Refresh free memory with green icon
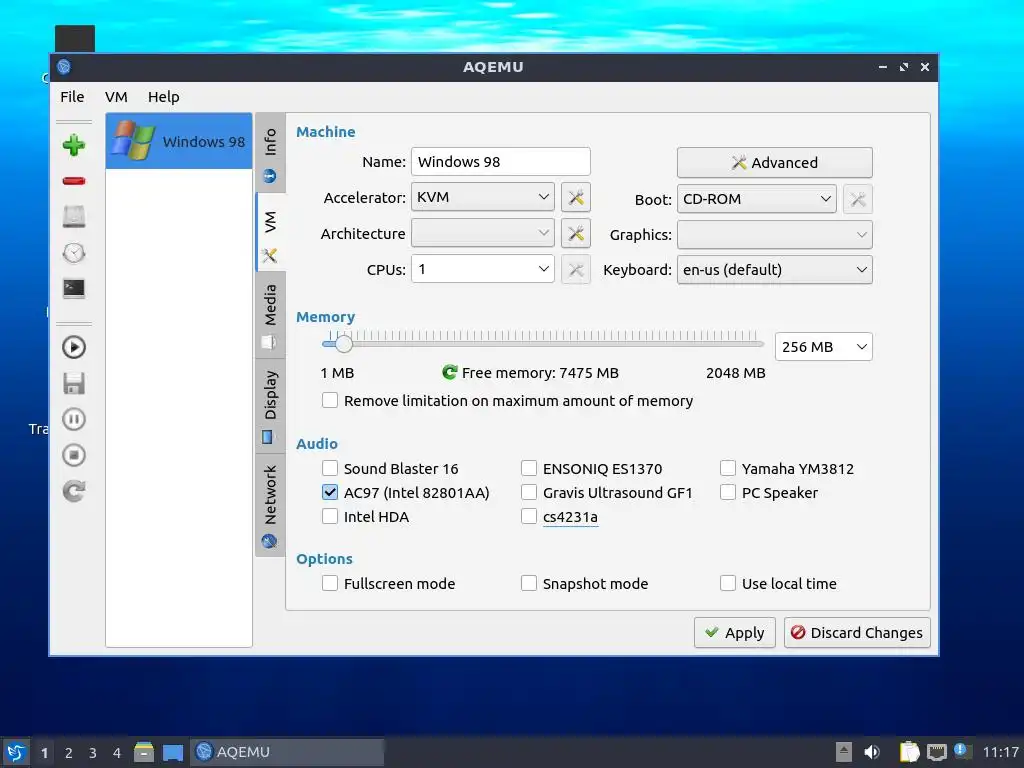Screen dimensions: 1024x768 (449, 372)
